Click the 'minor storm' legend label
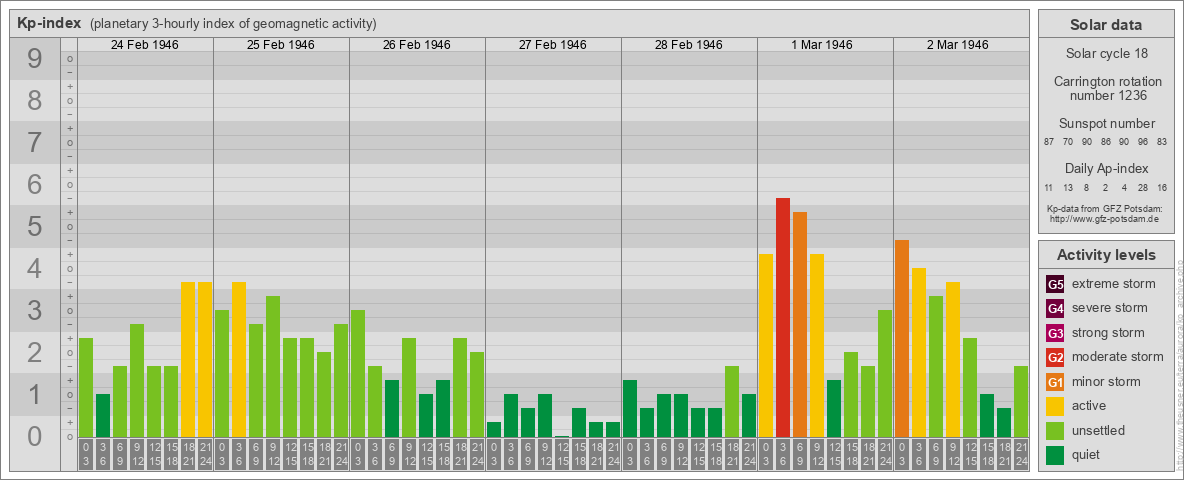Screen dimensions: 1184x480 [1106, 381]
